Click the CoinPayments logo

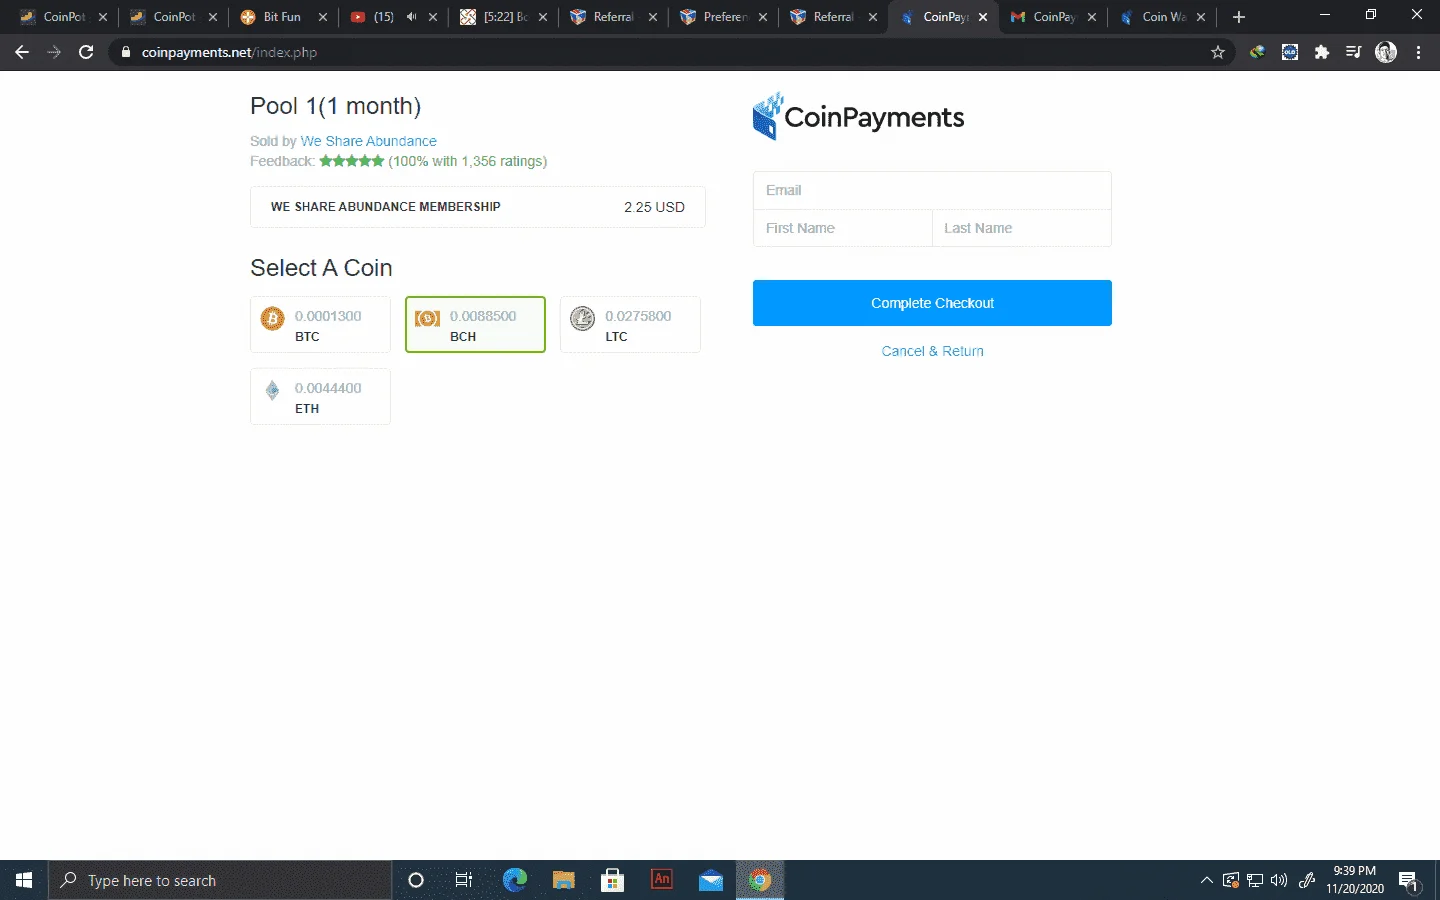[x=858, y=116]
